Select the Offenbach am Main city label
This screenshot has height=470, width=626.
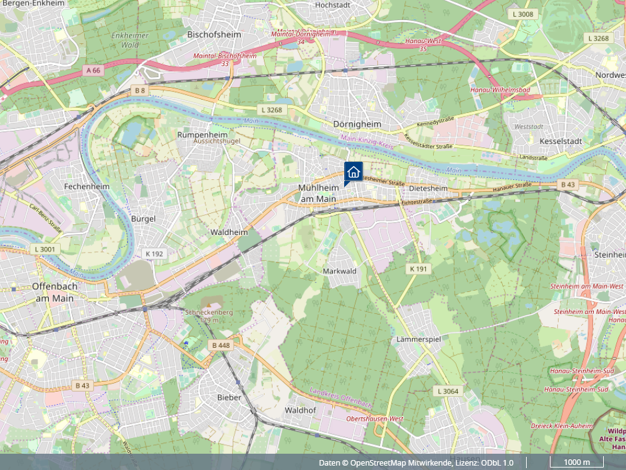click(x=55, y=292)
